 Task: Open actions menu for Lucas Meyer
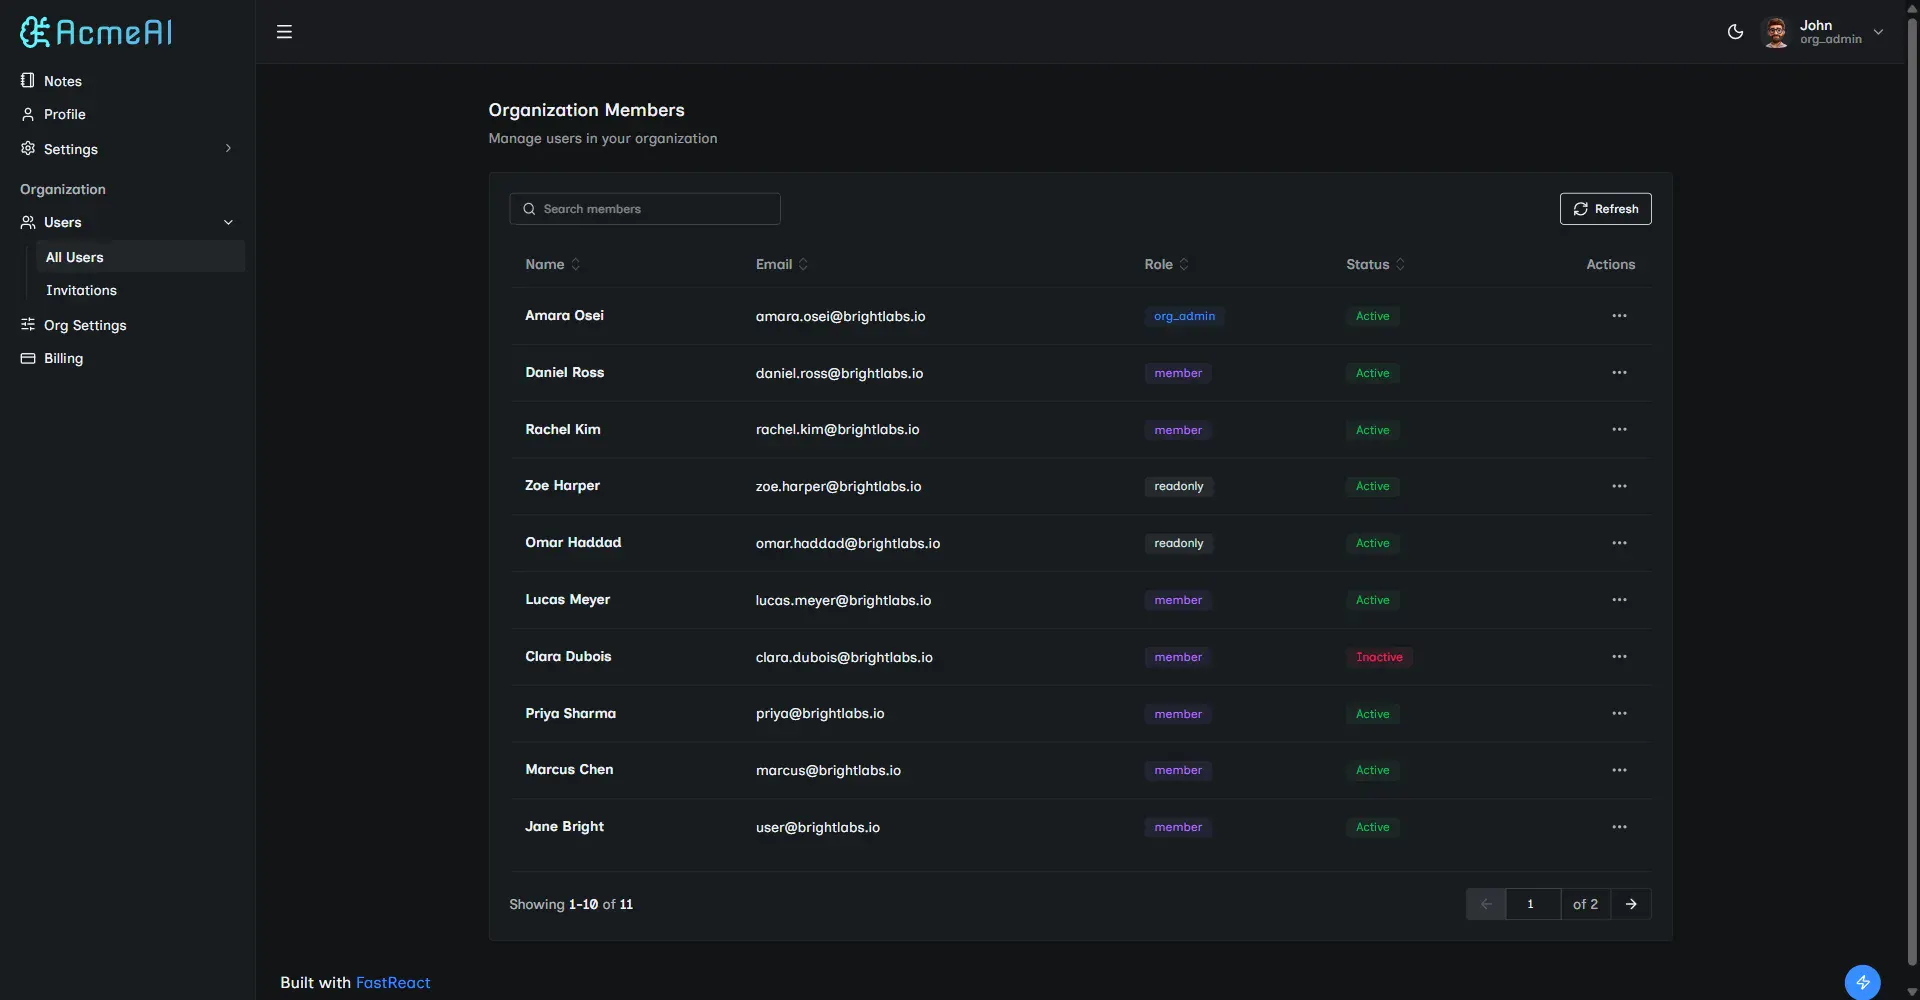[x=1619, y=600]
